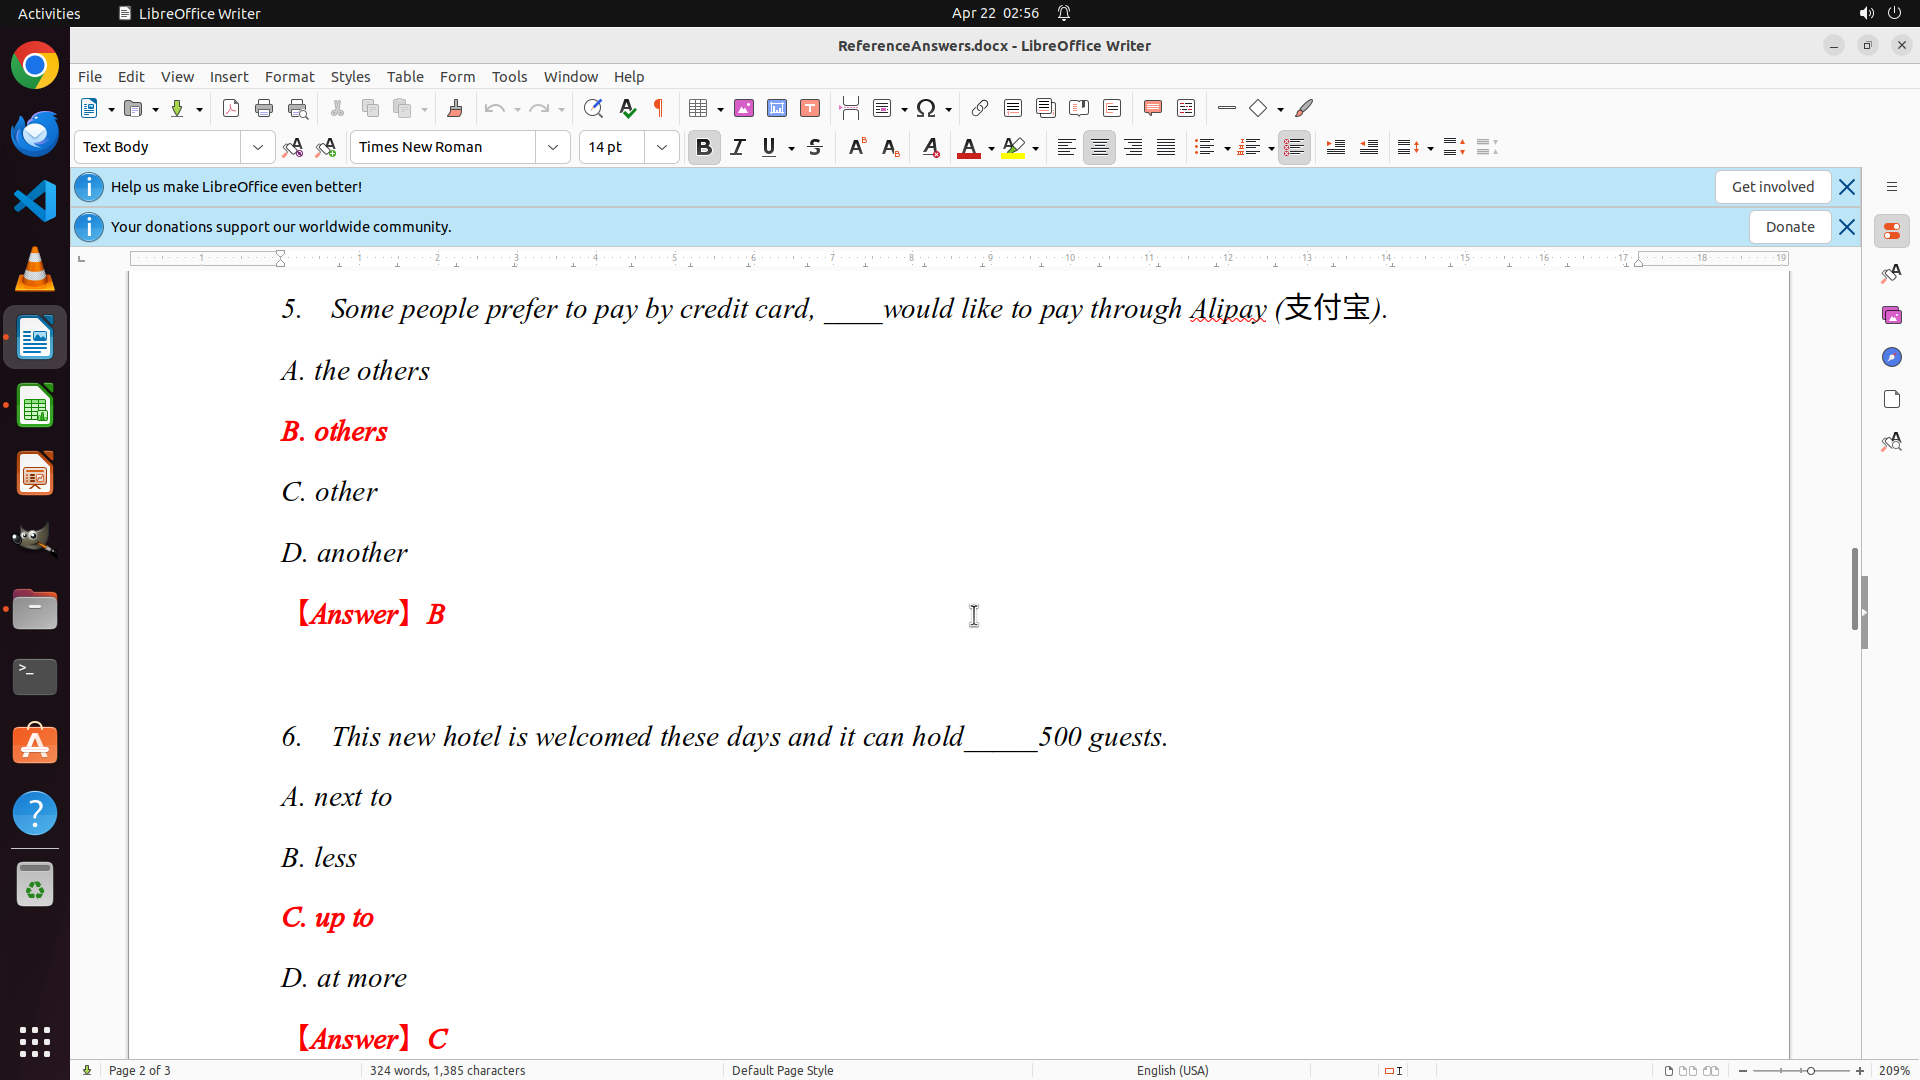The width and height of the screenshot is (1920, 1080).
Task: Open Files from the Ubuntu dock
Action: (x=35, y=609)
